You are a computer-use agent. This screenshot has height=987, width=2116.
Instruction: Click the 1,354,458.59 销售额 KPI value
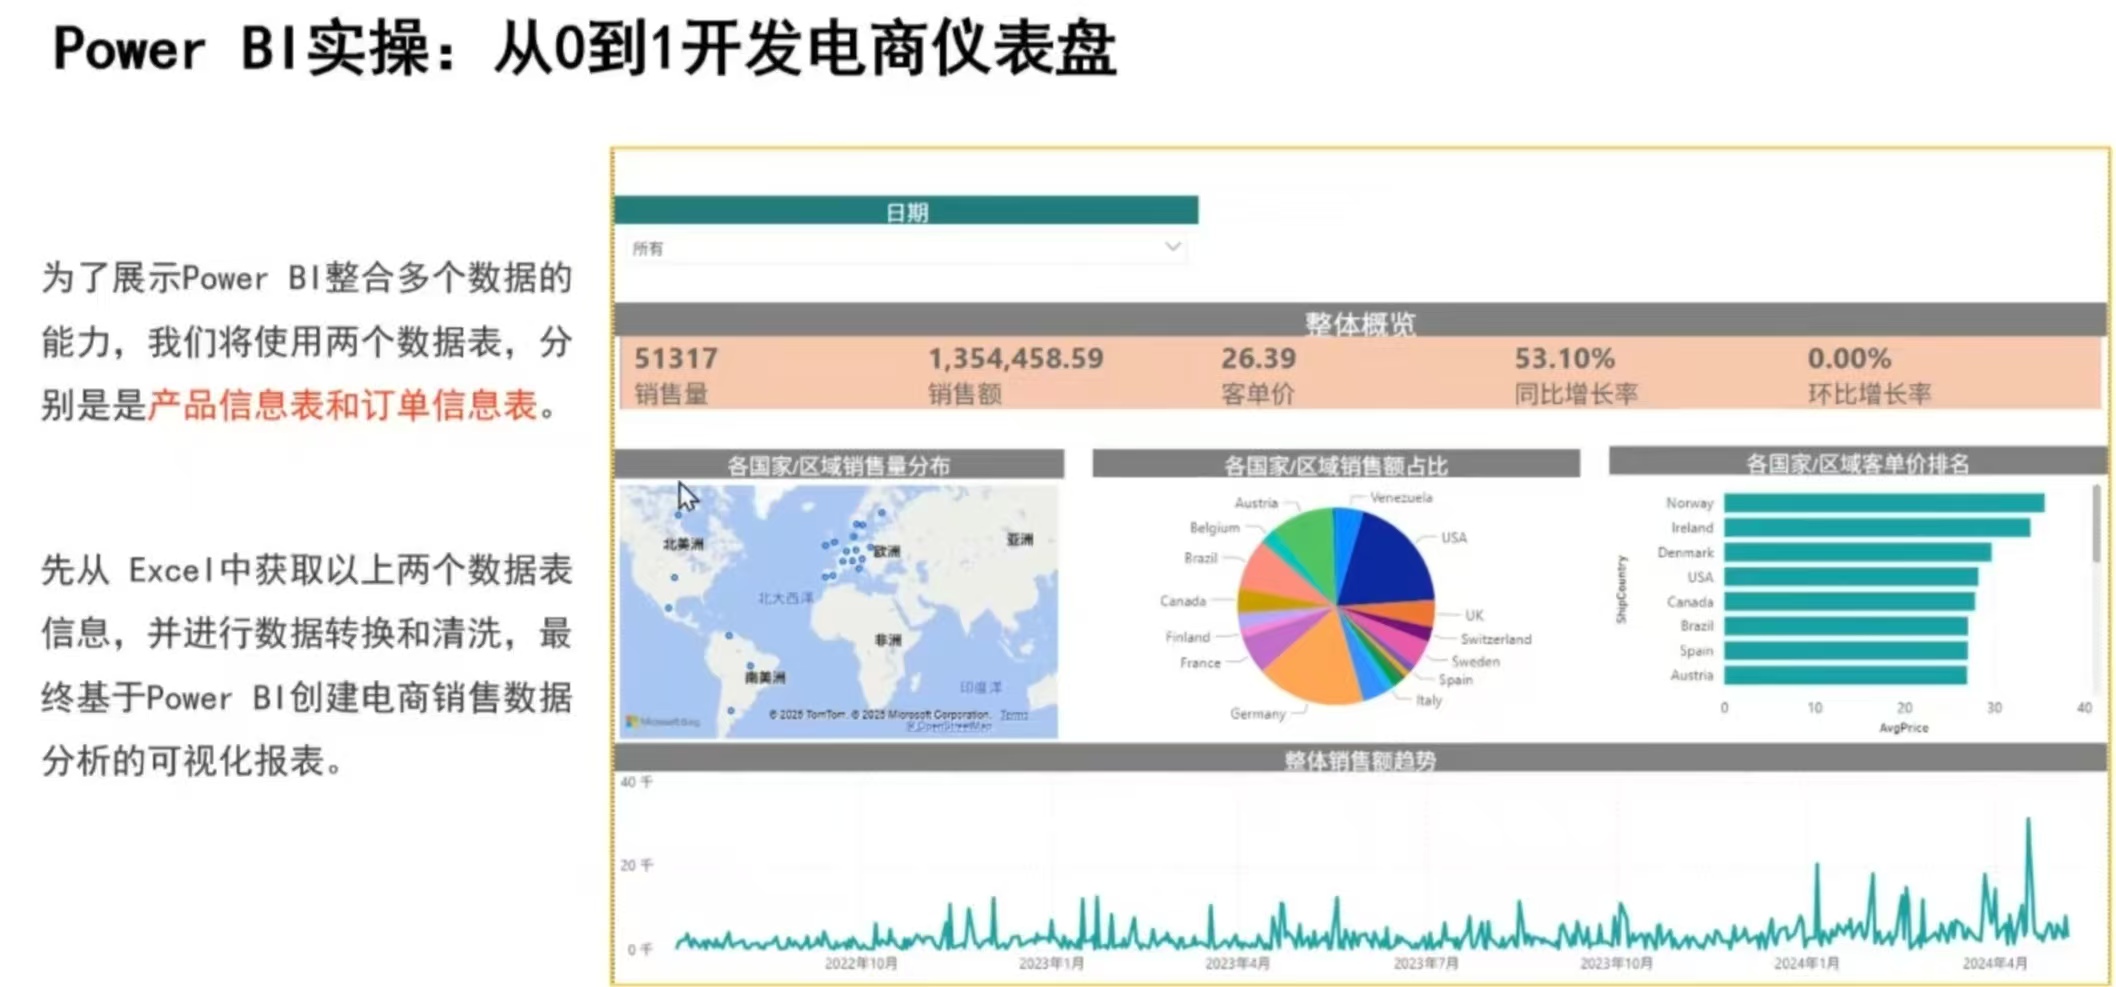pos(1016,358)
